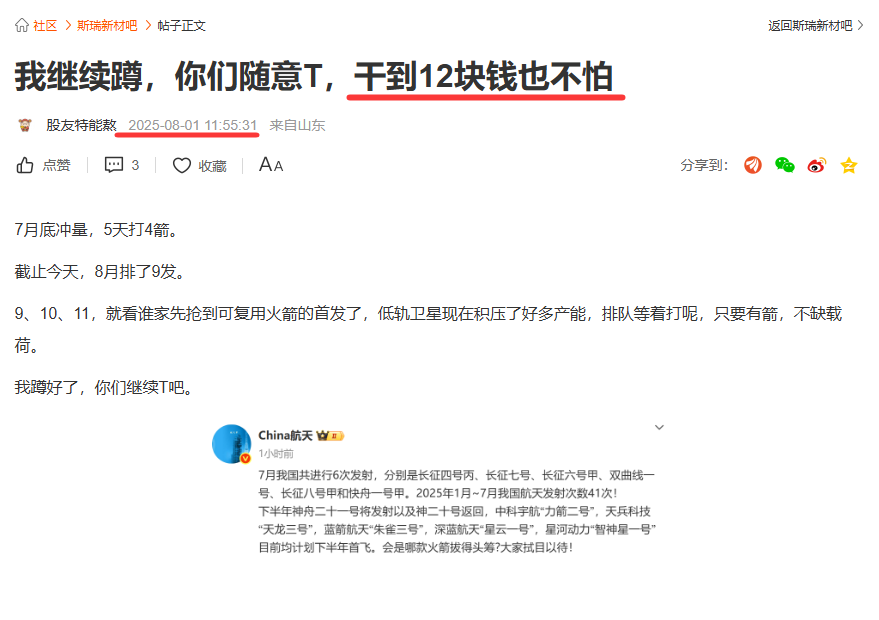Click the home icon in breadcrumb
The width and height of the screenshot is (879, 620).
[x=22, y=25]
